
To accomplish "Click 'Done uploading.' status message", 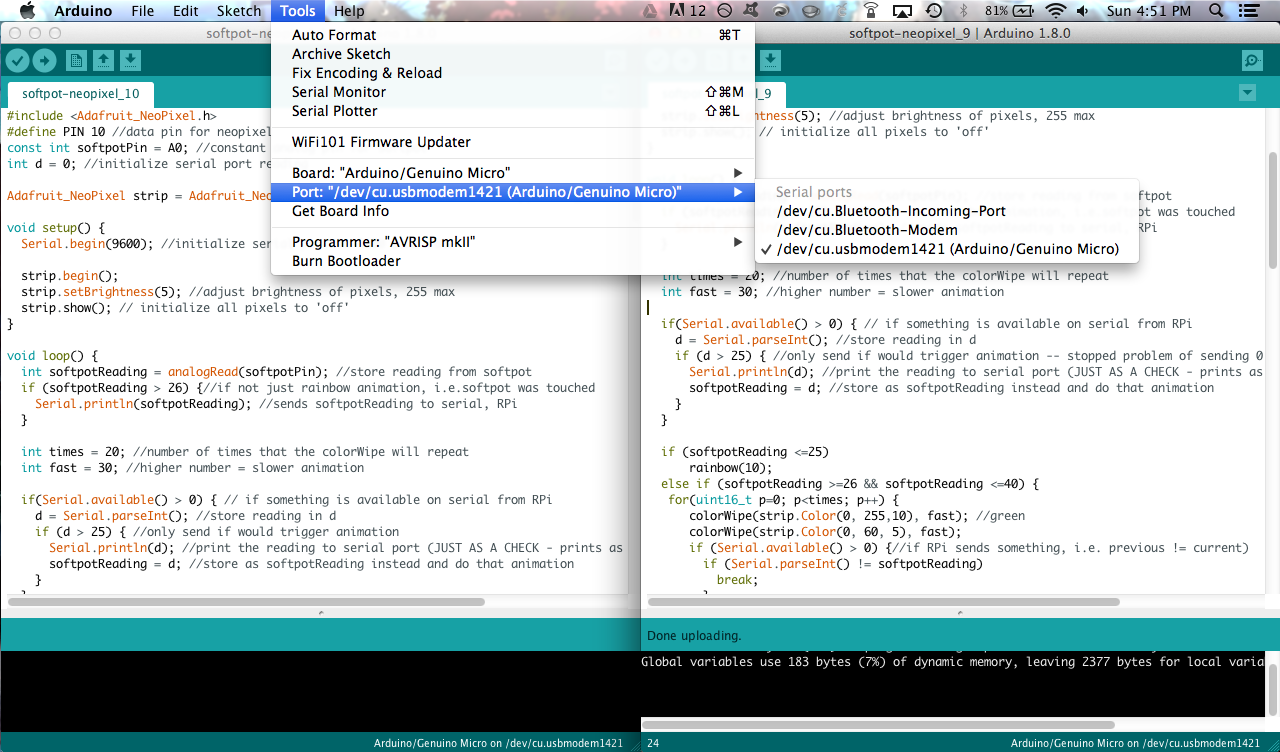I will coord(694,635).
